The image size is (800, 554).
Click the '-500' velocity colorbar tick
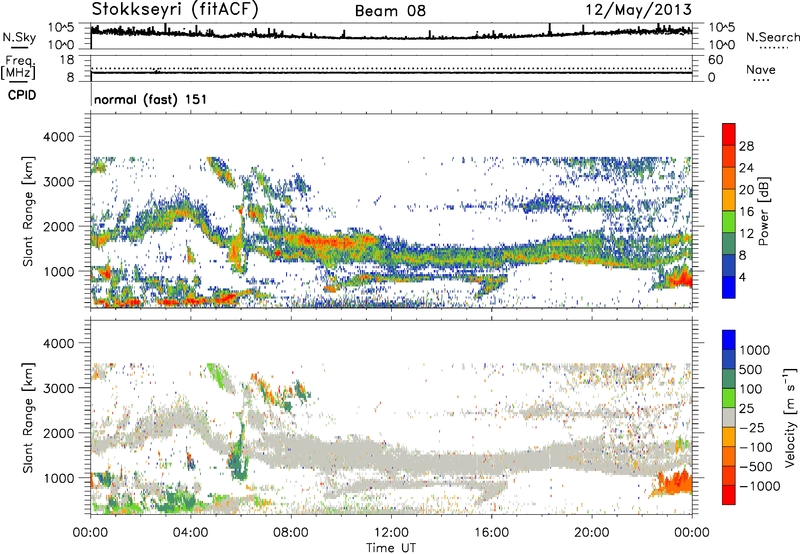(756, 467)
